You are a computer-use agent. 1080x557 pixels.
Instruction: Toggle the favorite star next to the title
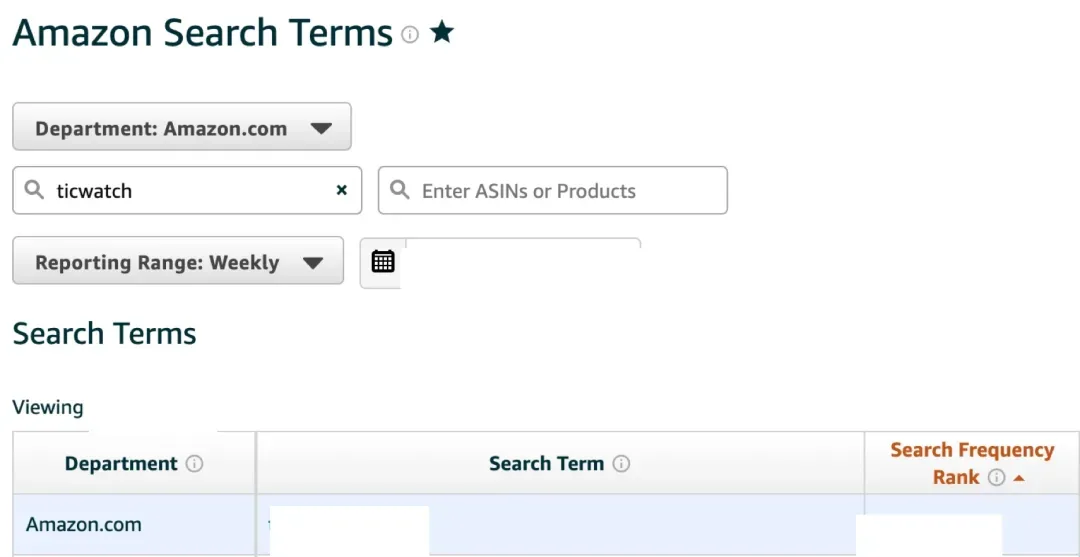[x=442, y=32]
